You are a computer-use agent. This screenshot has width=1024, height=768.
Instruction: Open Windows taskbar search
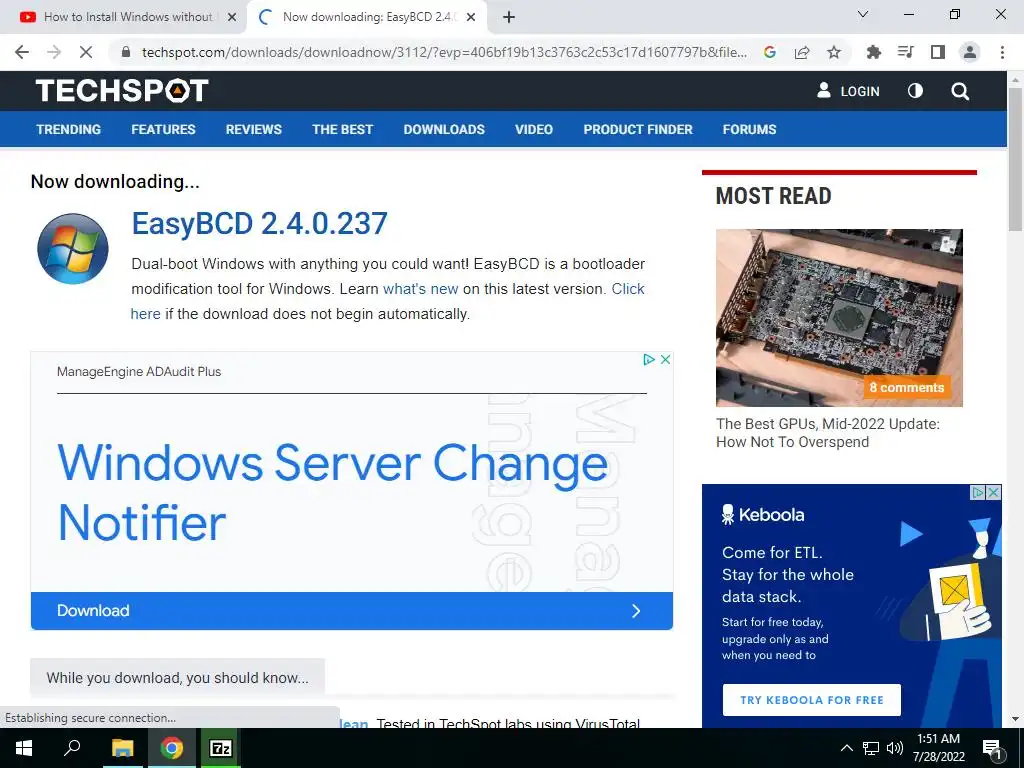[x=72, y=748]
